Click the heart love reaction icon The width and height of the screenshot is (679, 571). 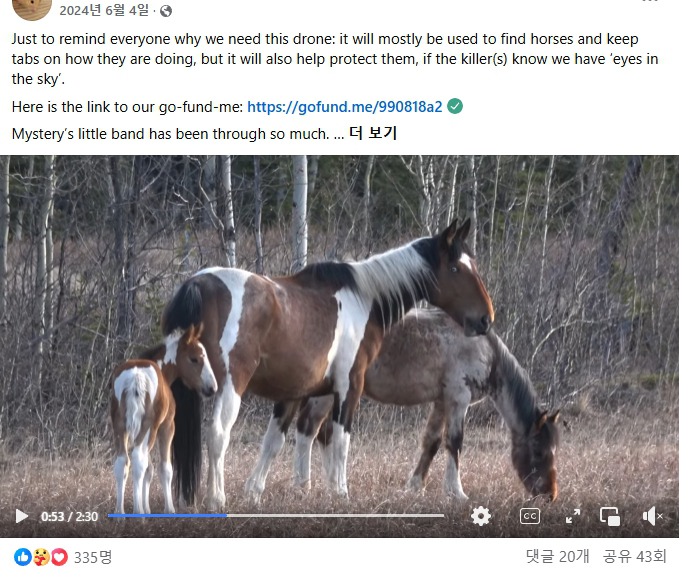pos(60,557)
